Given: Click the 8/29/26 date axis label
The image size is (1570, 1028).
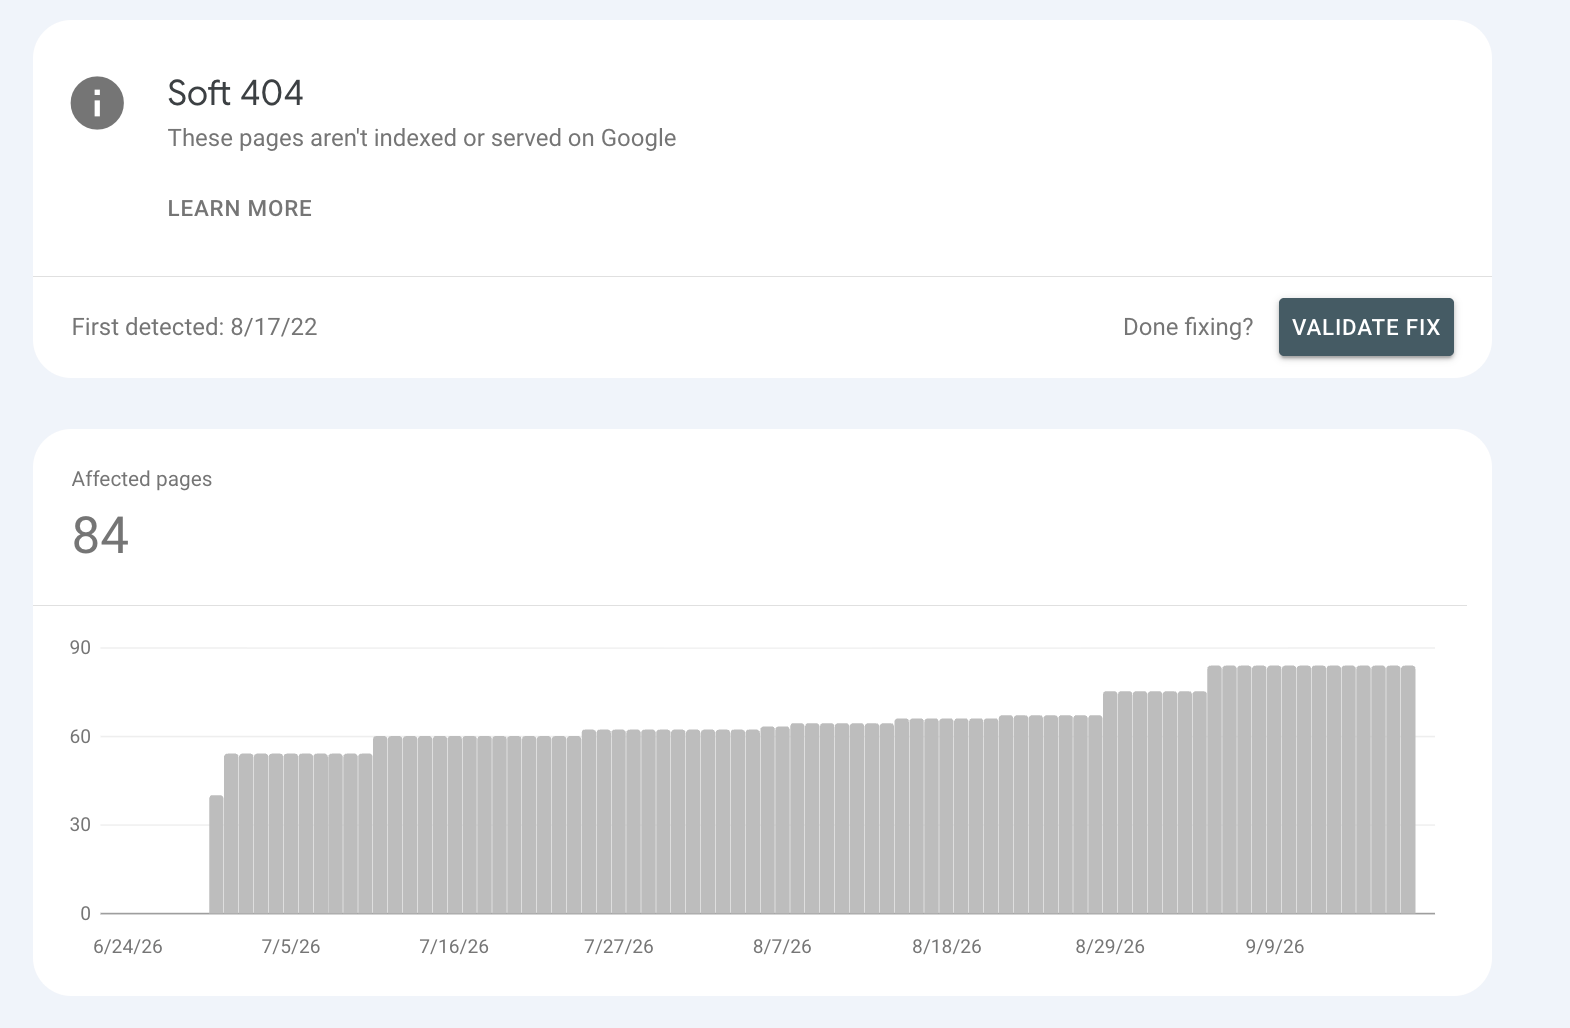Looking at the screenshot, I should [1110, 947].
